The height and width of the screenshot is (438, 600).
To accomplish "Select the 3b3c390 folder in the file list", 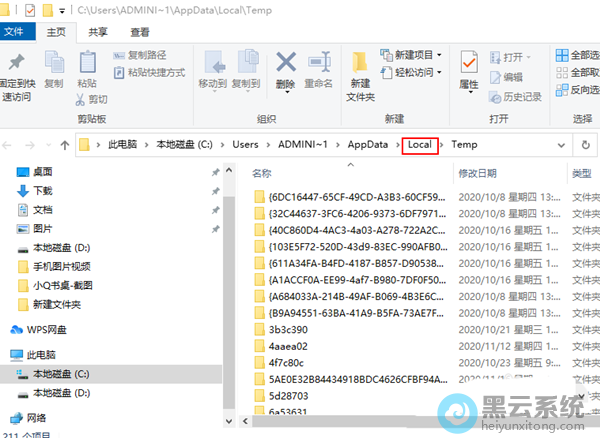I will (x=288, y=329).
